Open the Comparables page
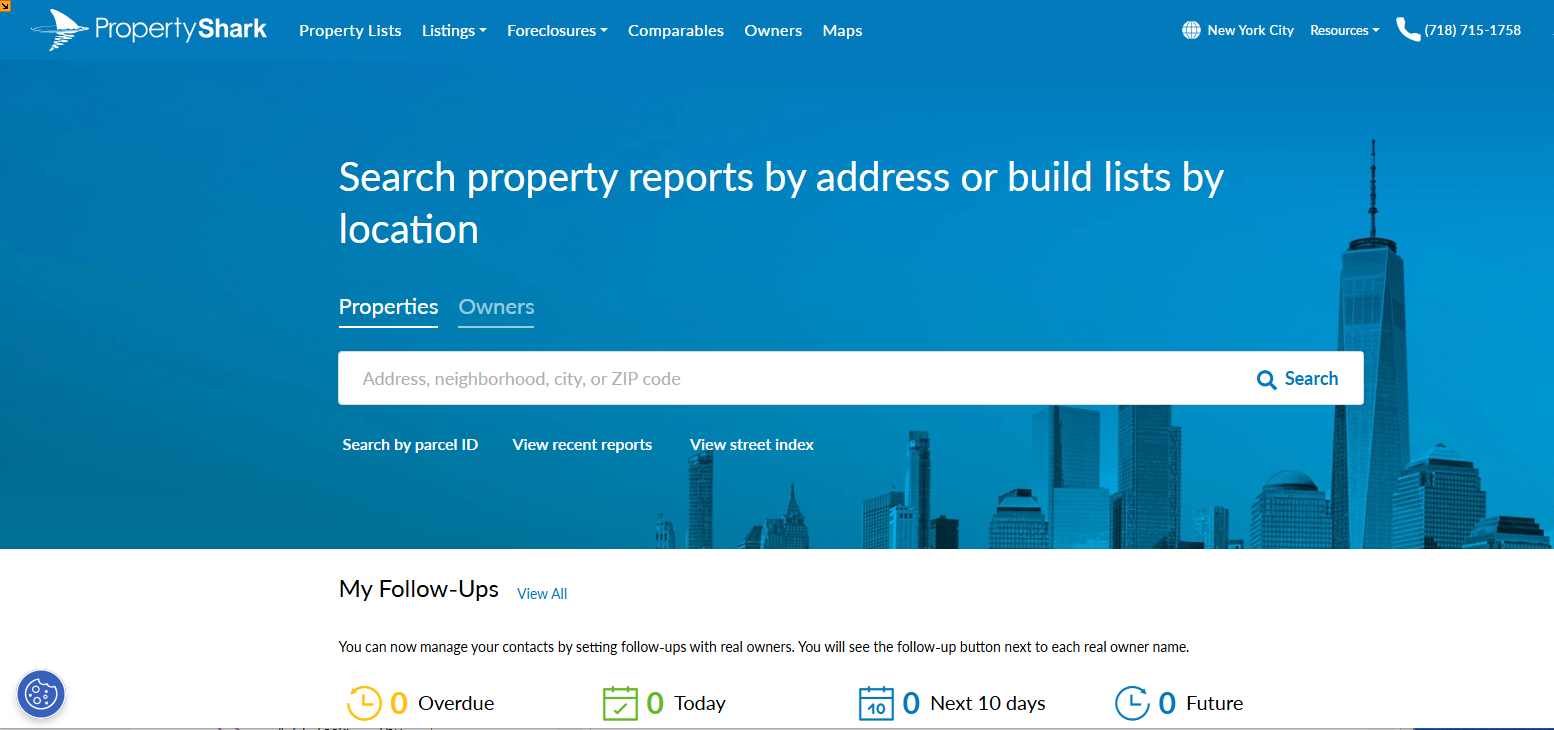Screen dimensions: 1554x730 (x=676, y=31)
